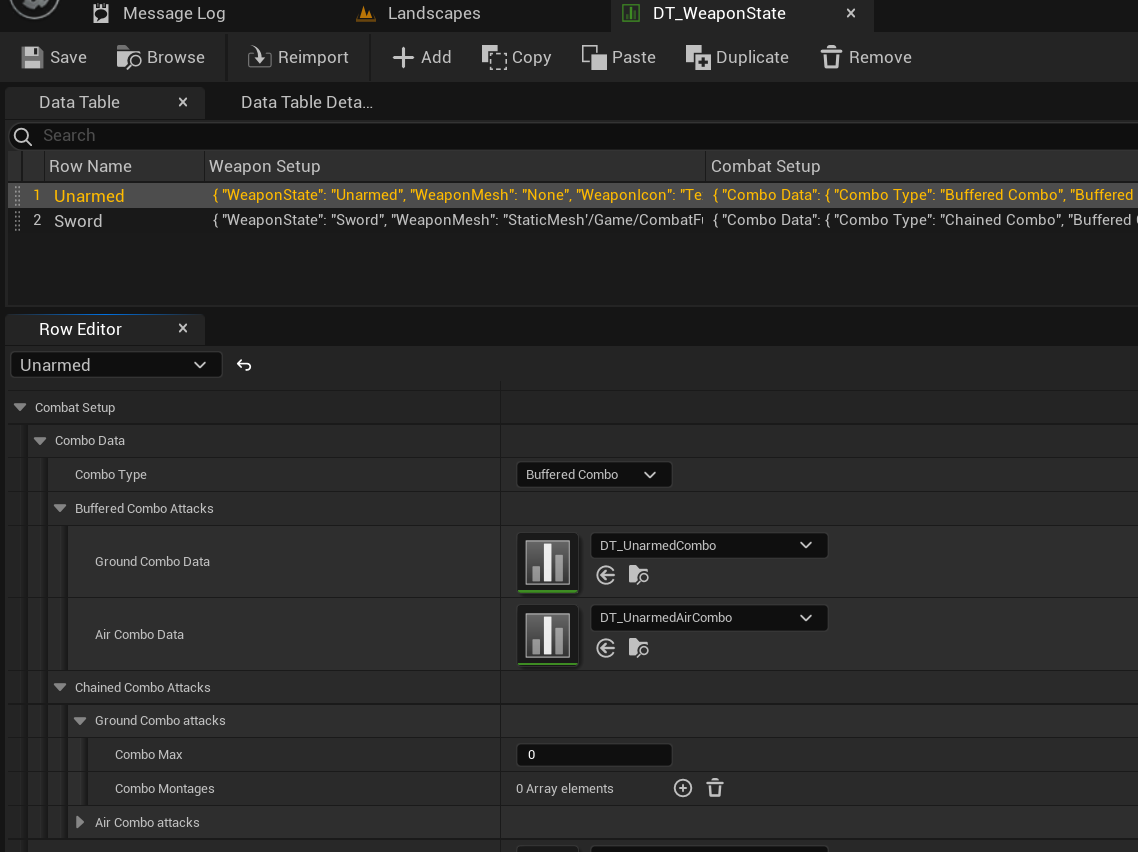The image size is (1138, 852).
Task: Click the Combo Max value field
Action: click(594, 755)
